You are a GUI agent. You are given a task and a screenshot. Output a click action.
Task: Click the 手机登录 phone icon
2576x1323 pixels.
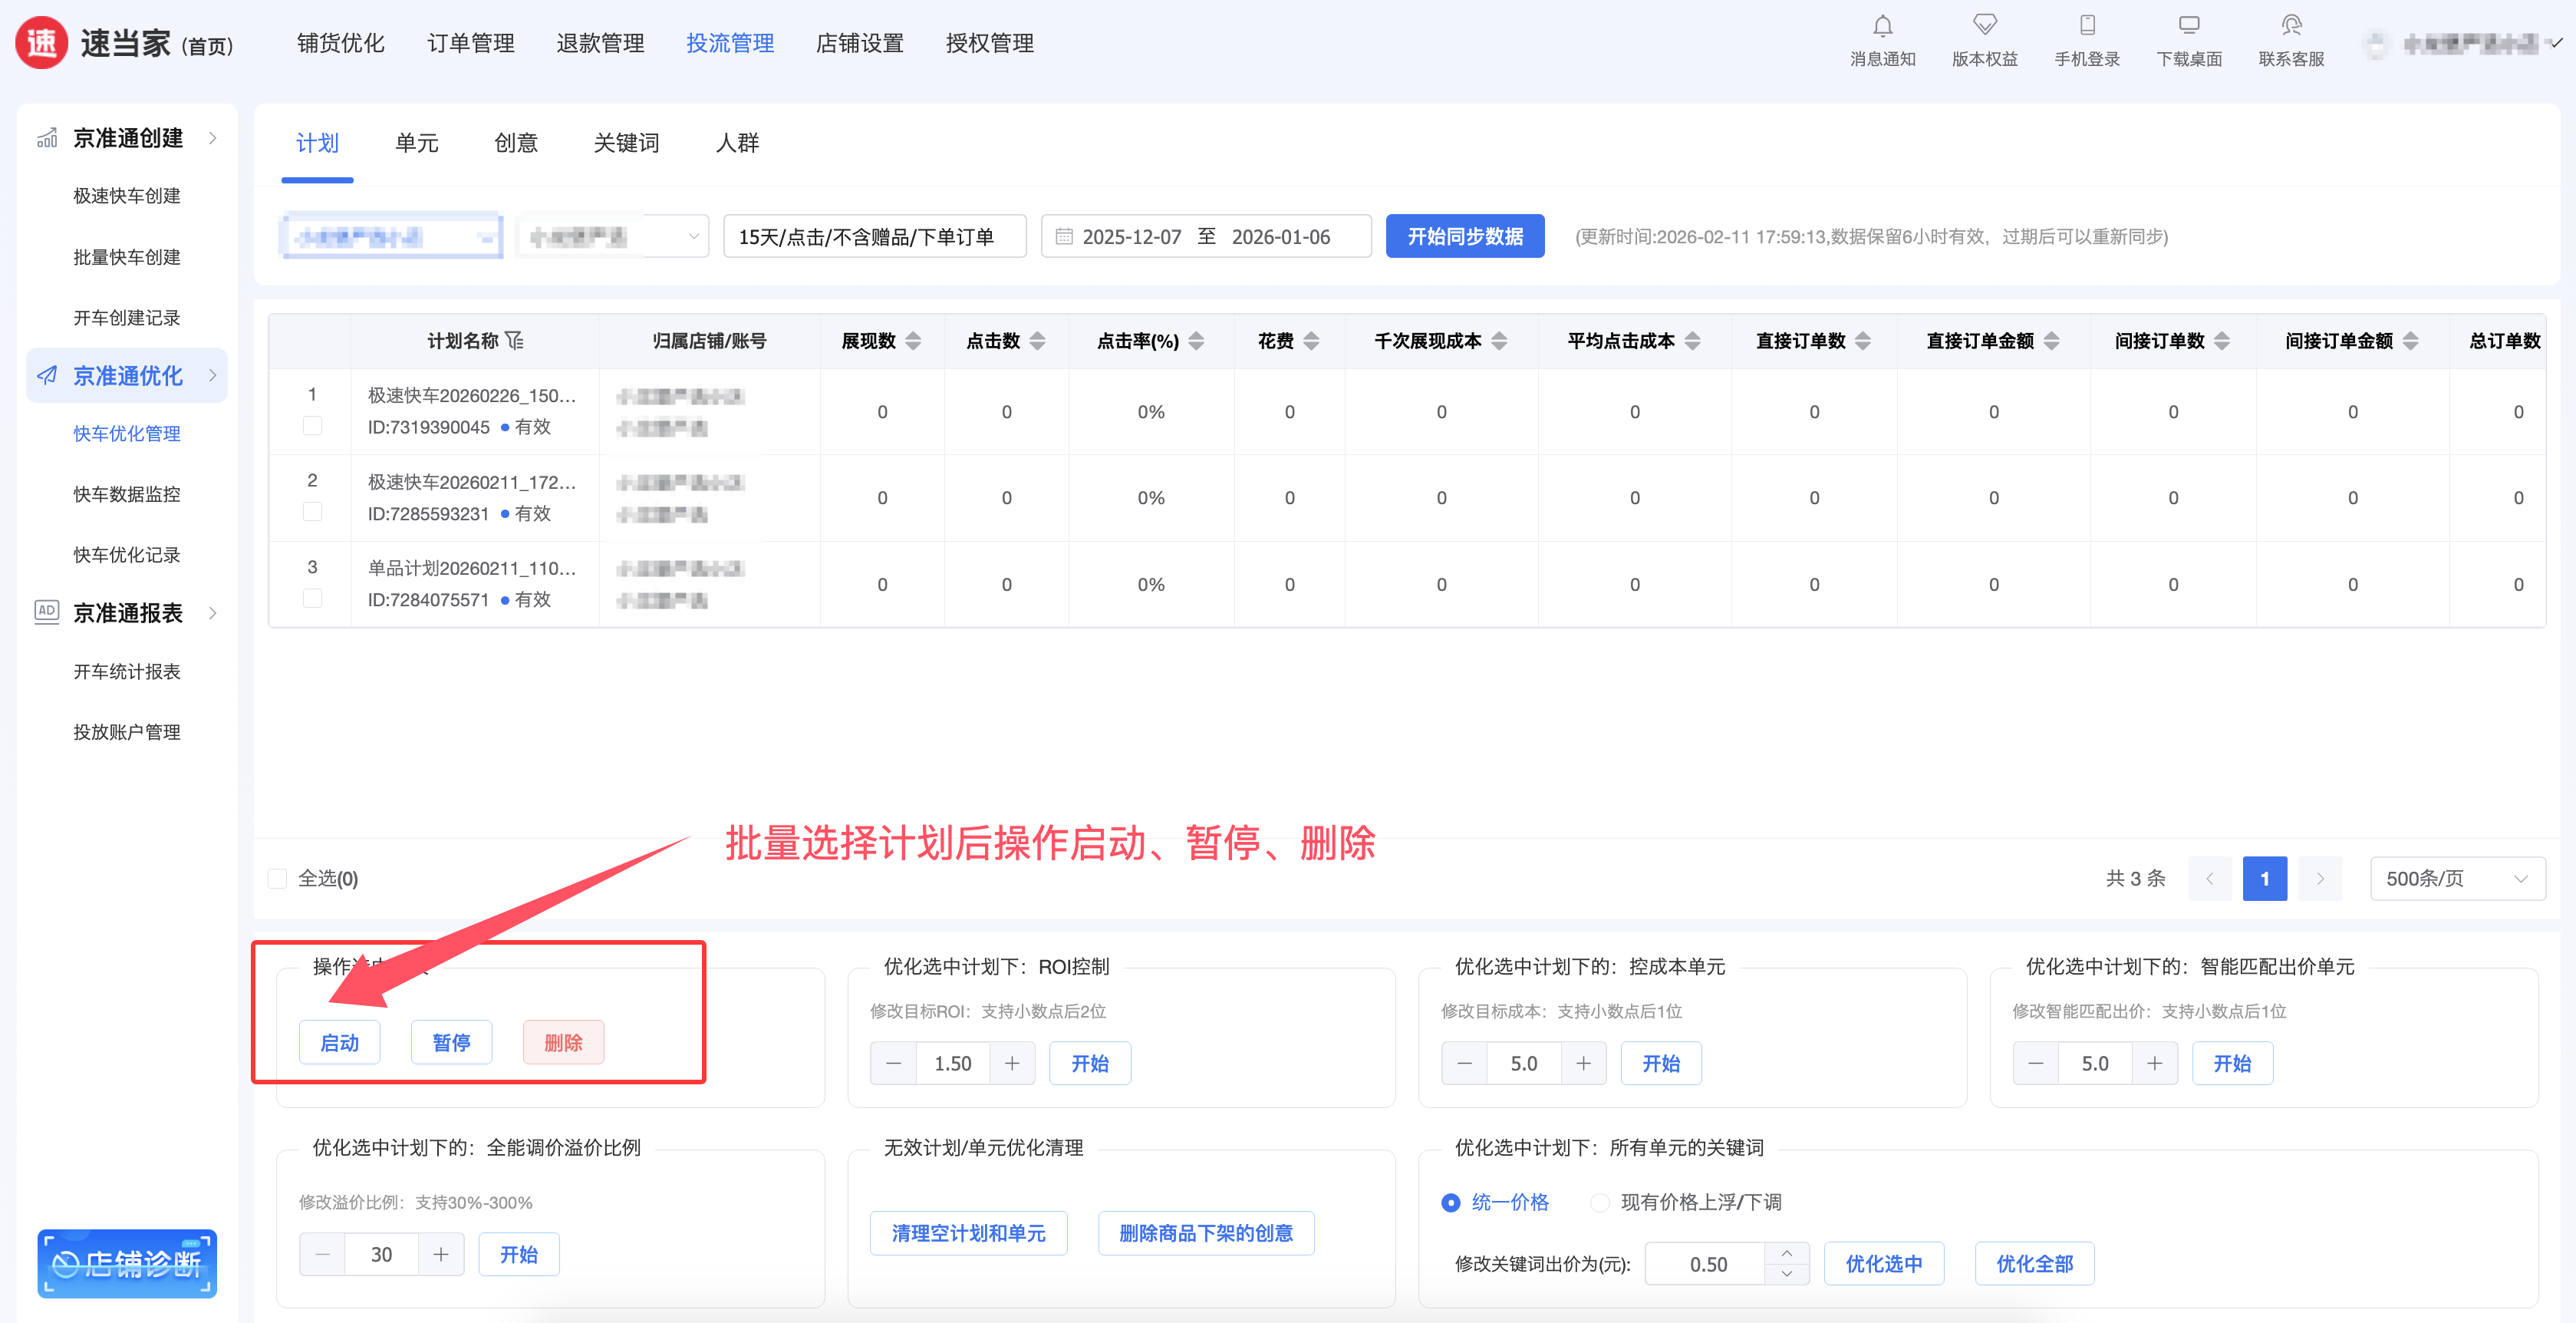2087,26
